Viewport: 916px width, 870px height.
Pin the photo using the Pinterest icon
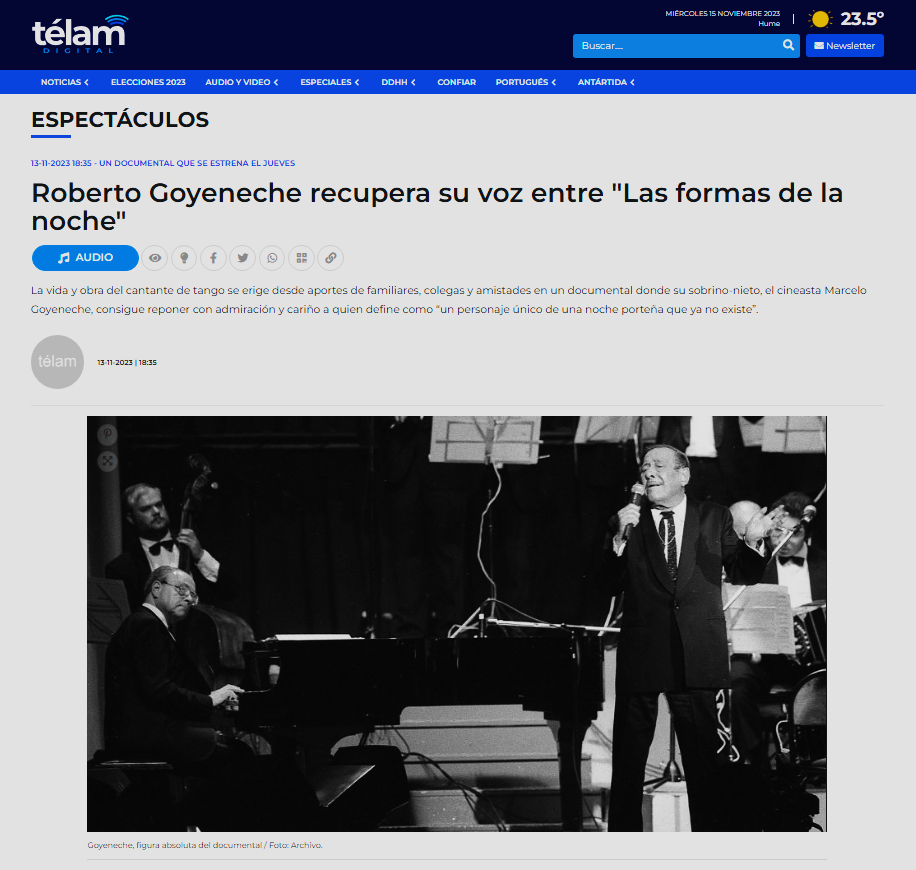107,435
